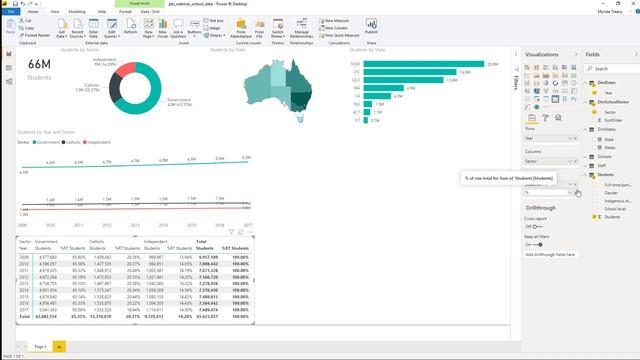Screen dimensions: 640x360
Task: Switch to the View ribbon tab
Action: [x=55, y=12]
